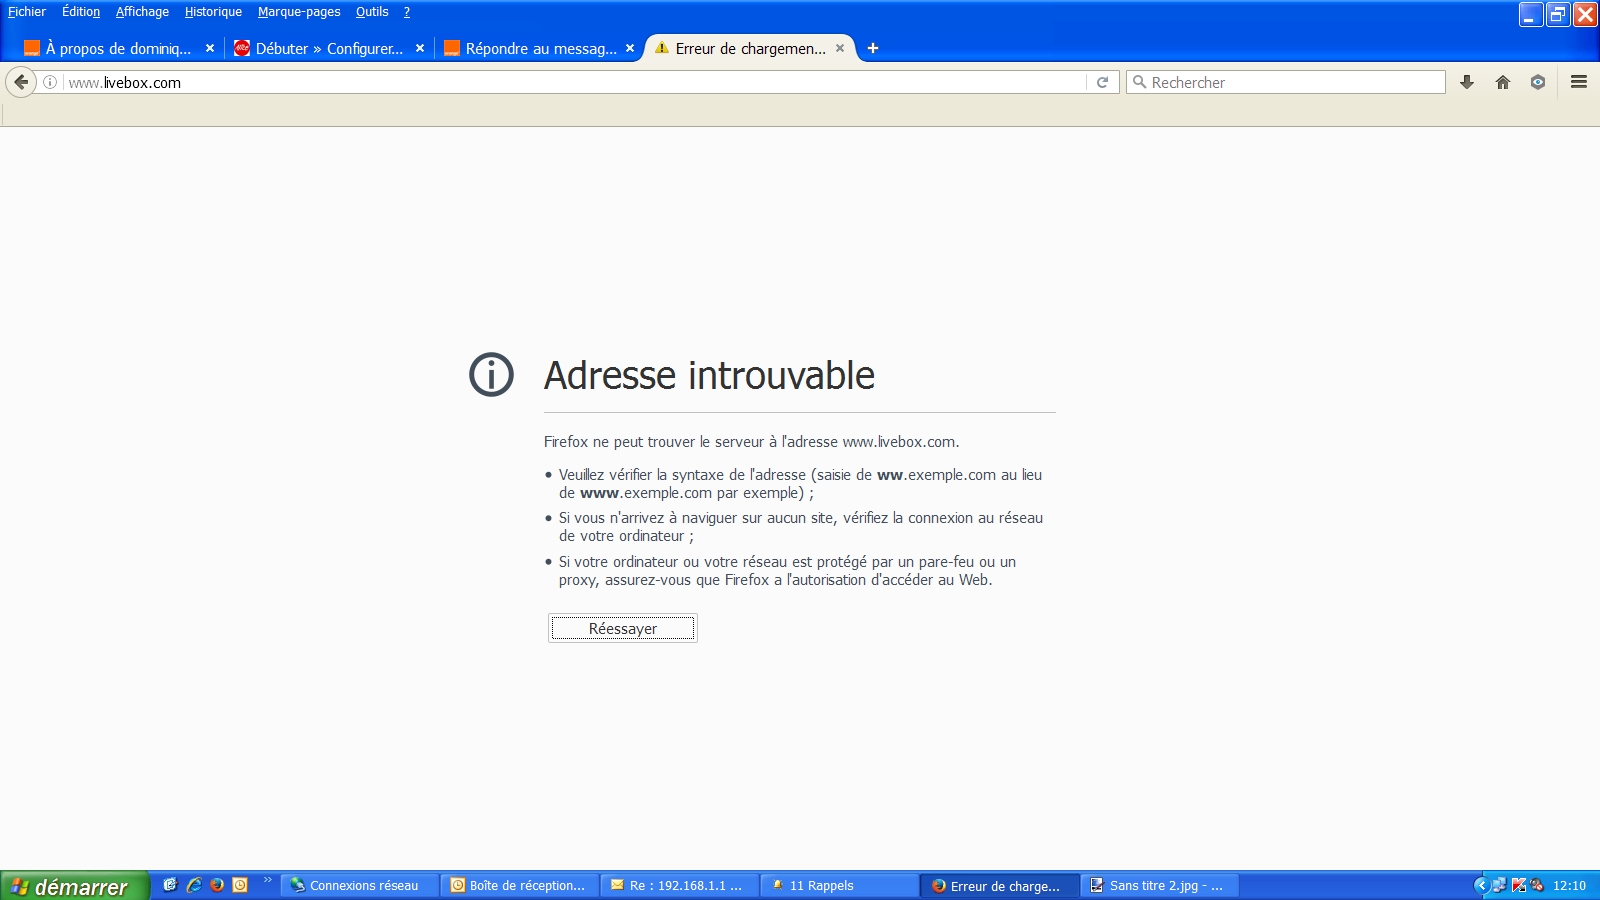This screenshot has height=900, width=1600.
Task: Open the Historique menu
Action: [213, 12]
